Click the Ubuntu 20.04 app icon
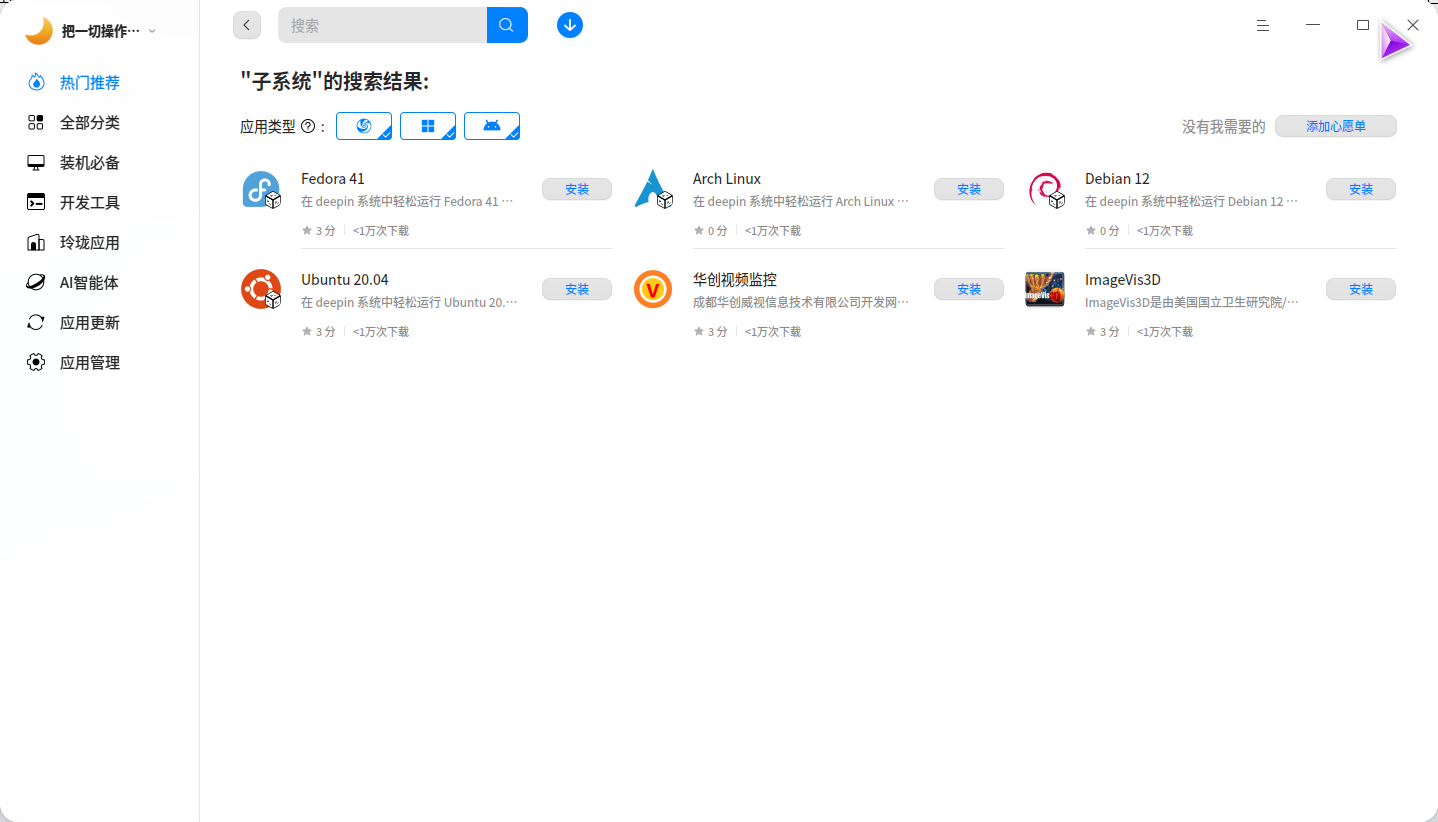The width and height of the screenshot is (1438, 822). [x=261, y=289]
